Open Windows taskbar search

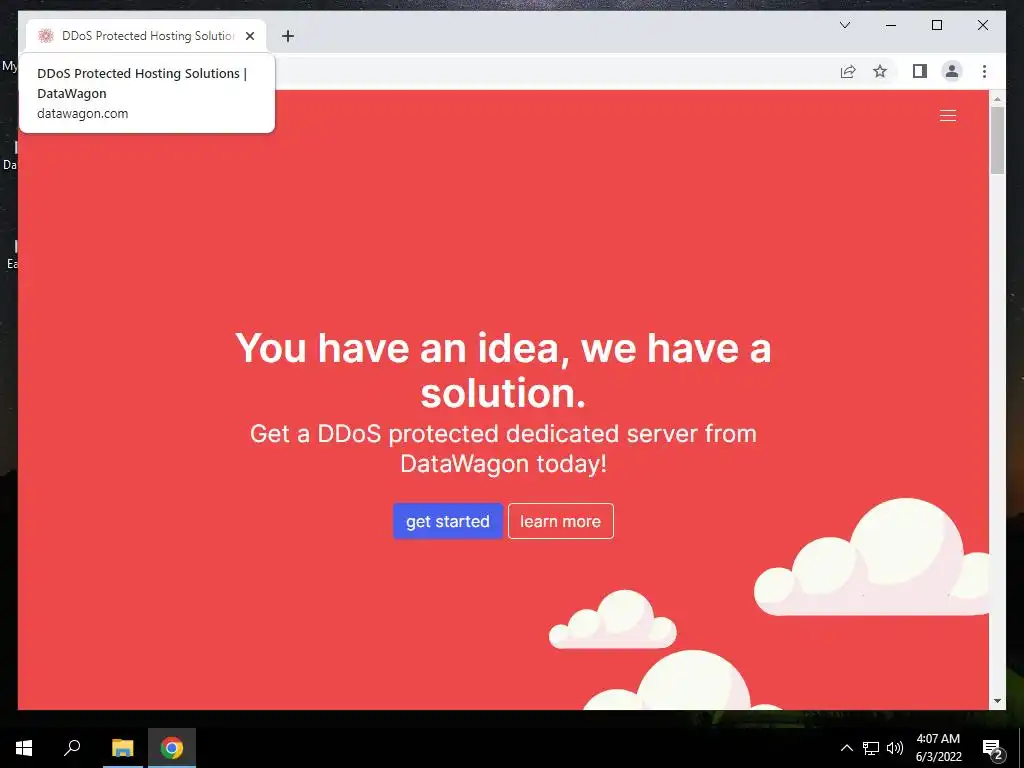click(72, 748)
